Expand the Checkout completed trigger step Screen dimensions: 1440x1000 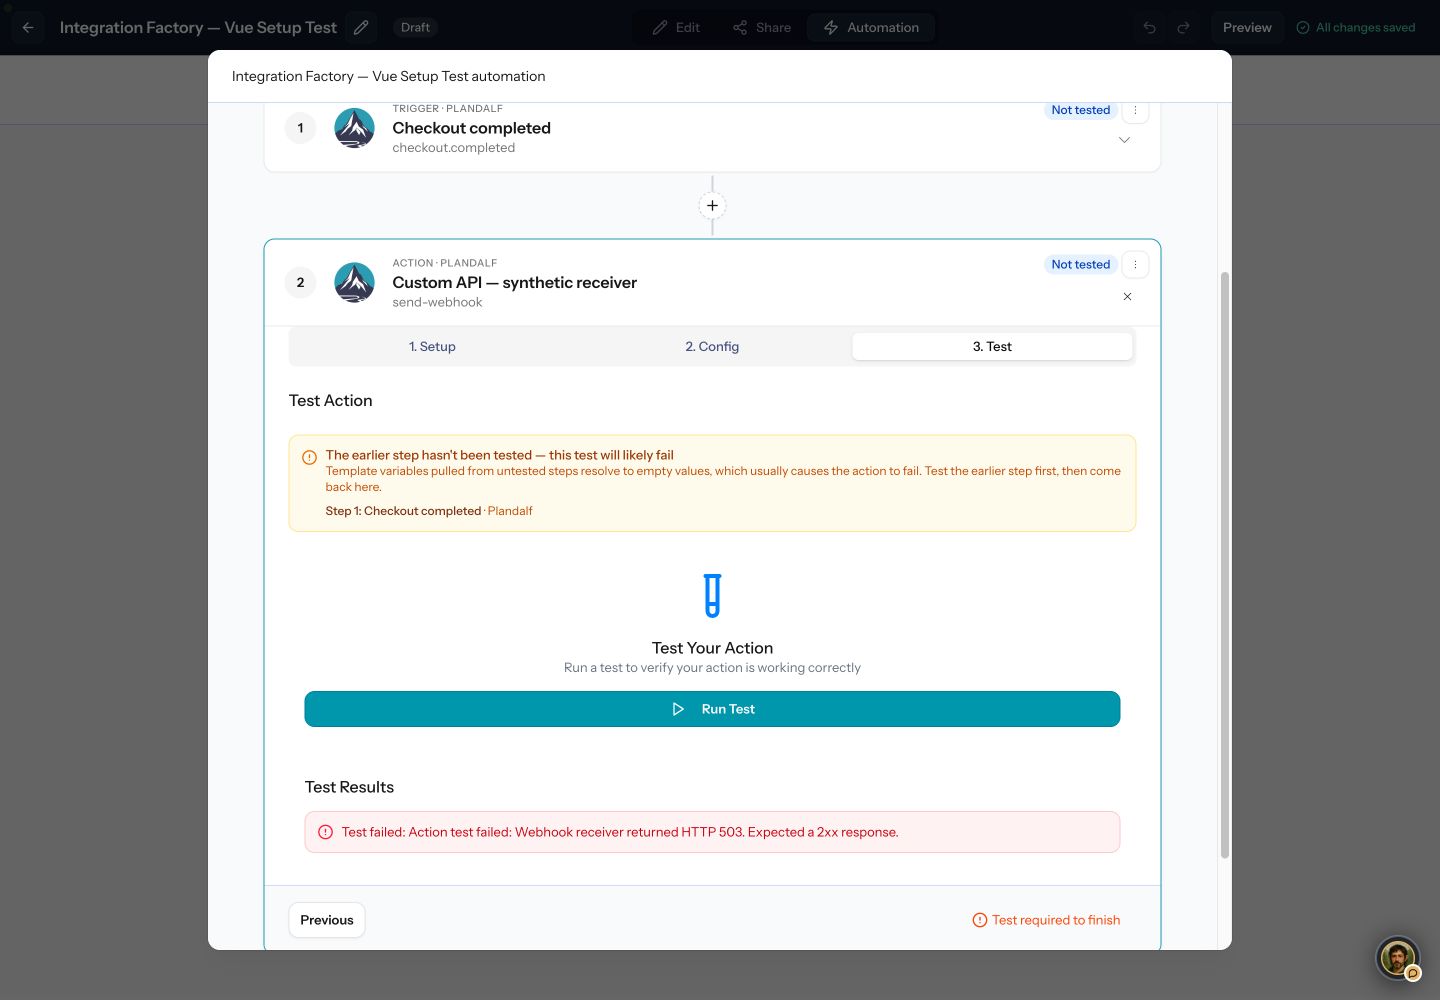click(1124, 140)
